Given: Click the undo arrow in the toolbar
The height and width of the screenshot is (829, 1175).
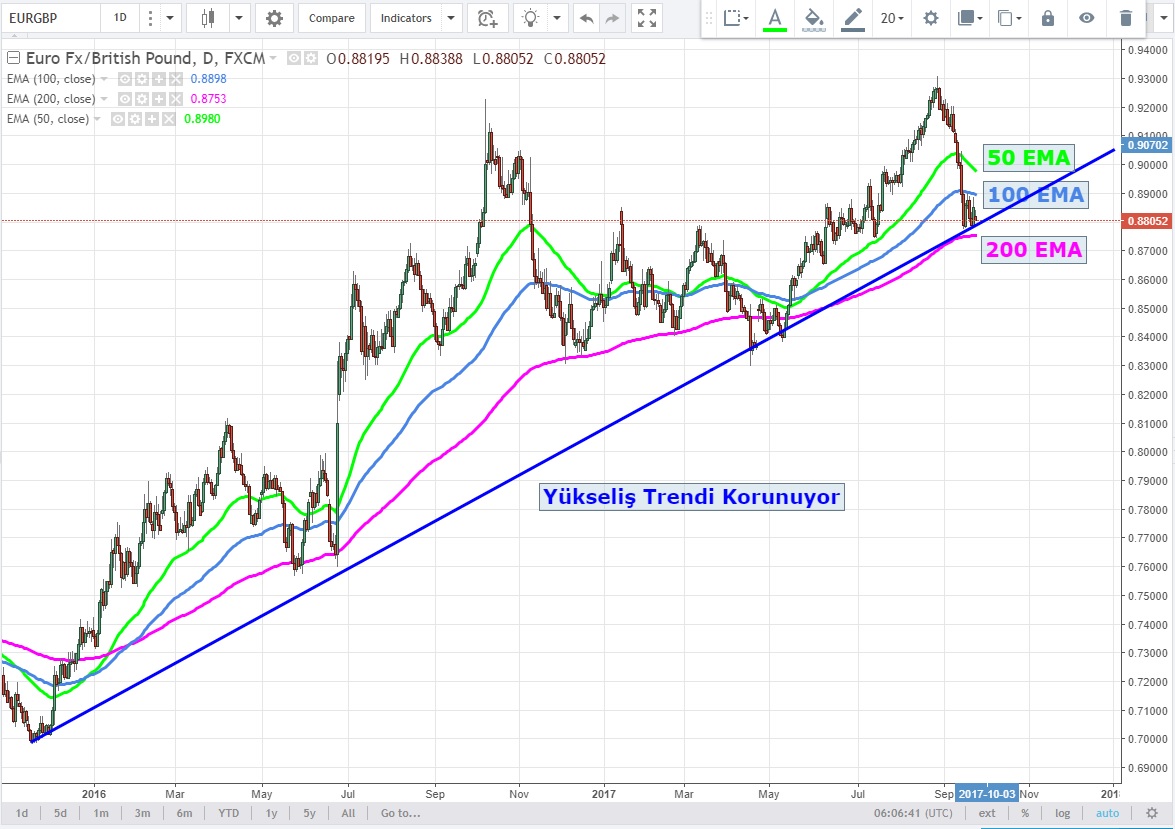Looking at the screenshot, I should [586, 18].
